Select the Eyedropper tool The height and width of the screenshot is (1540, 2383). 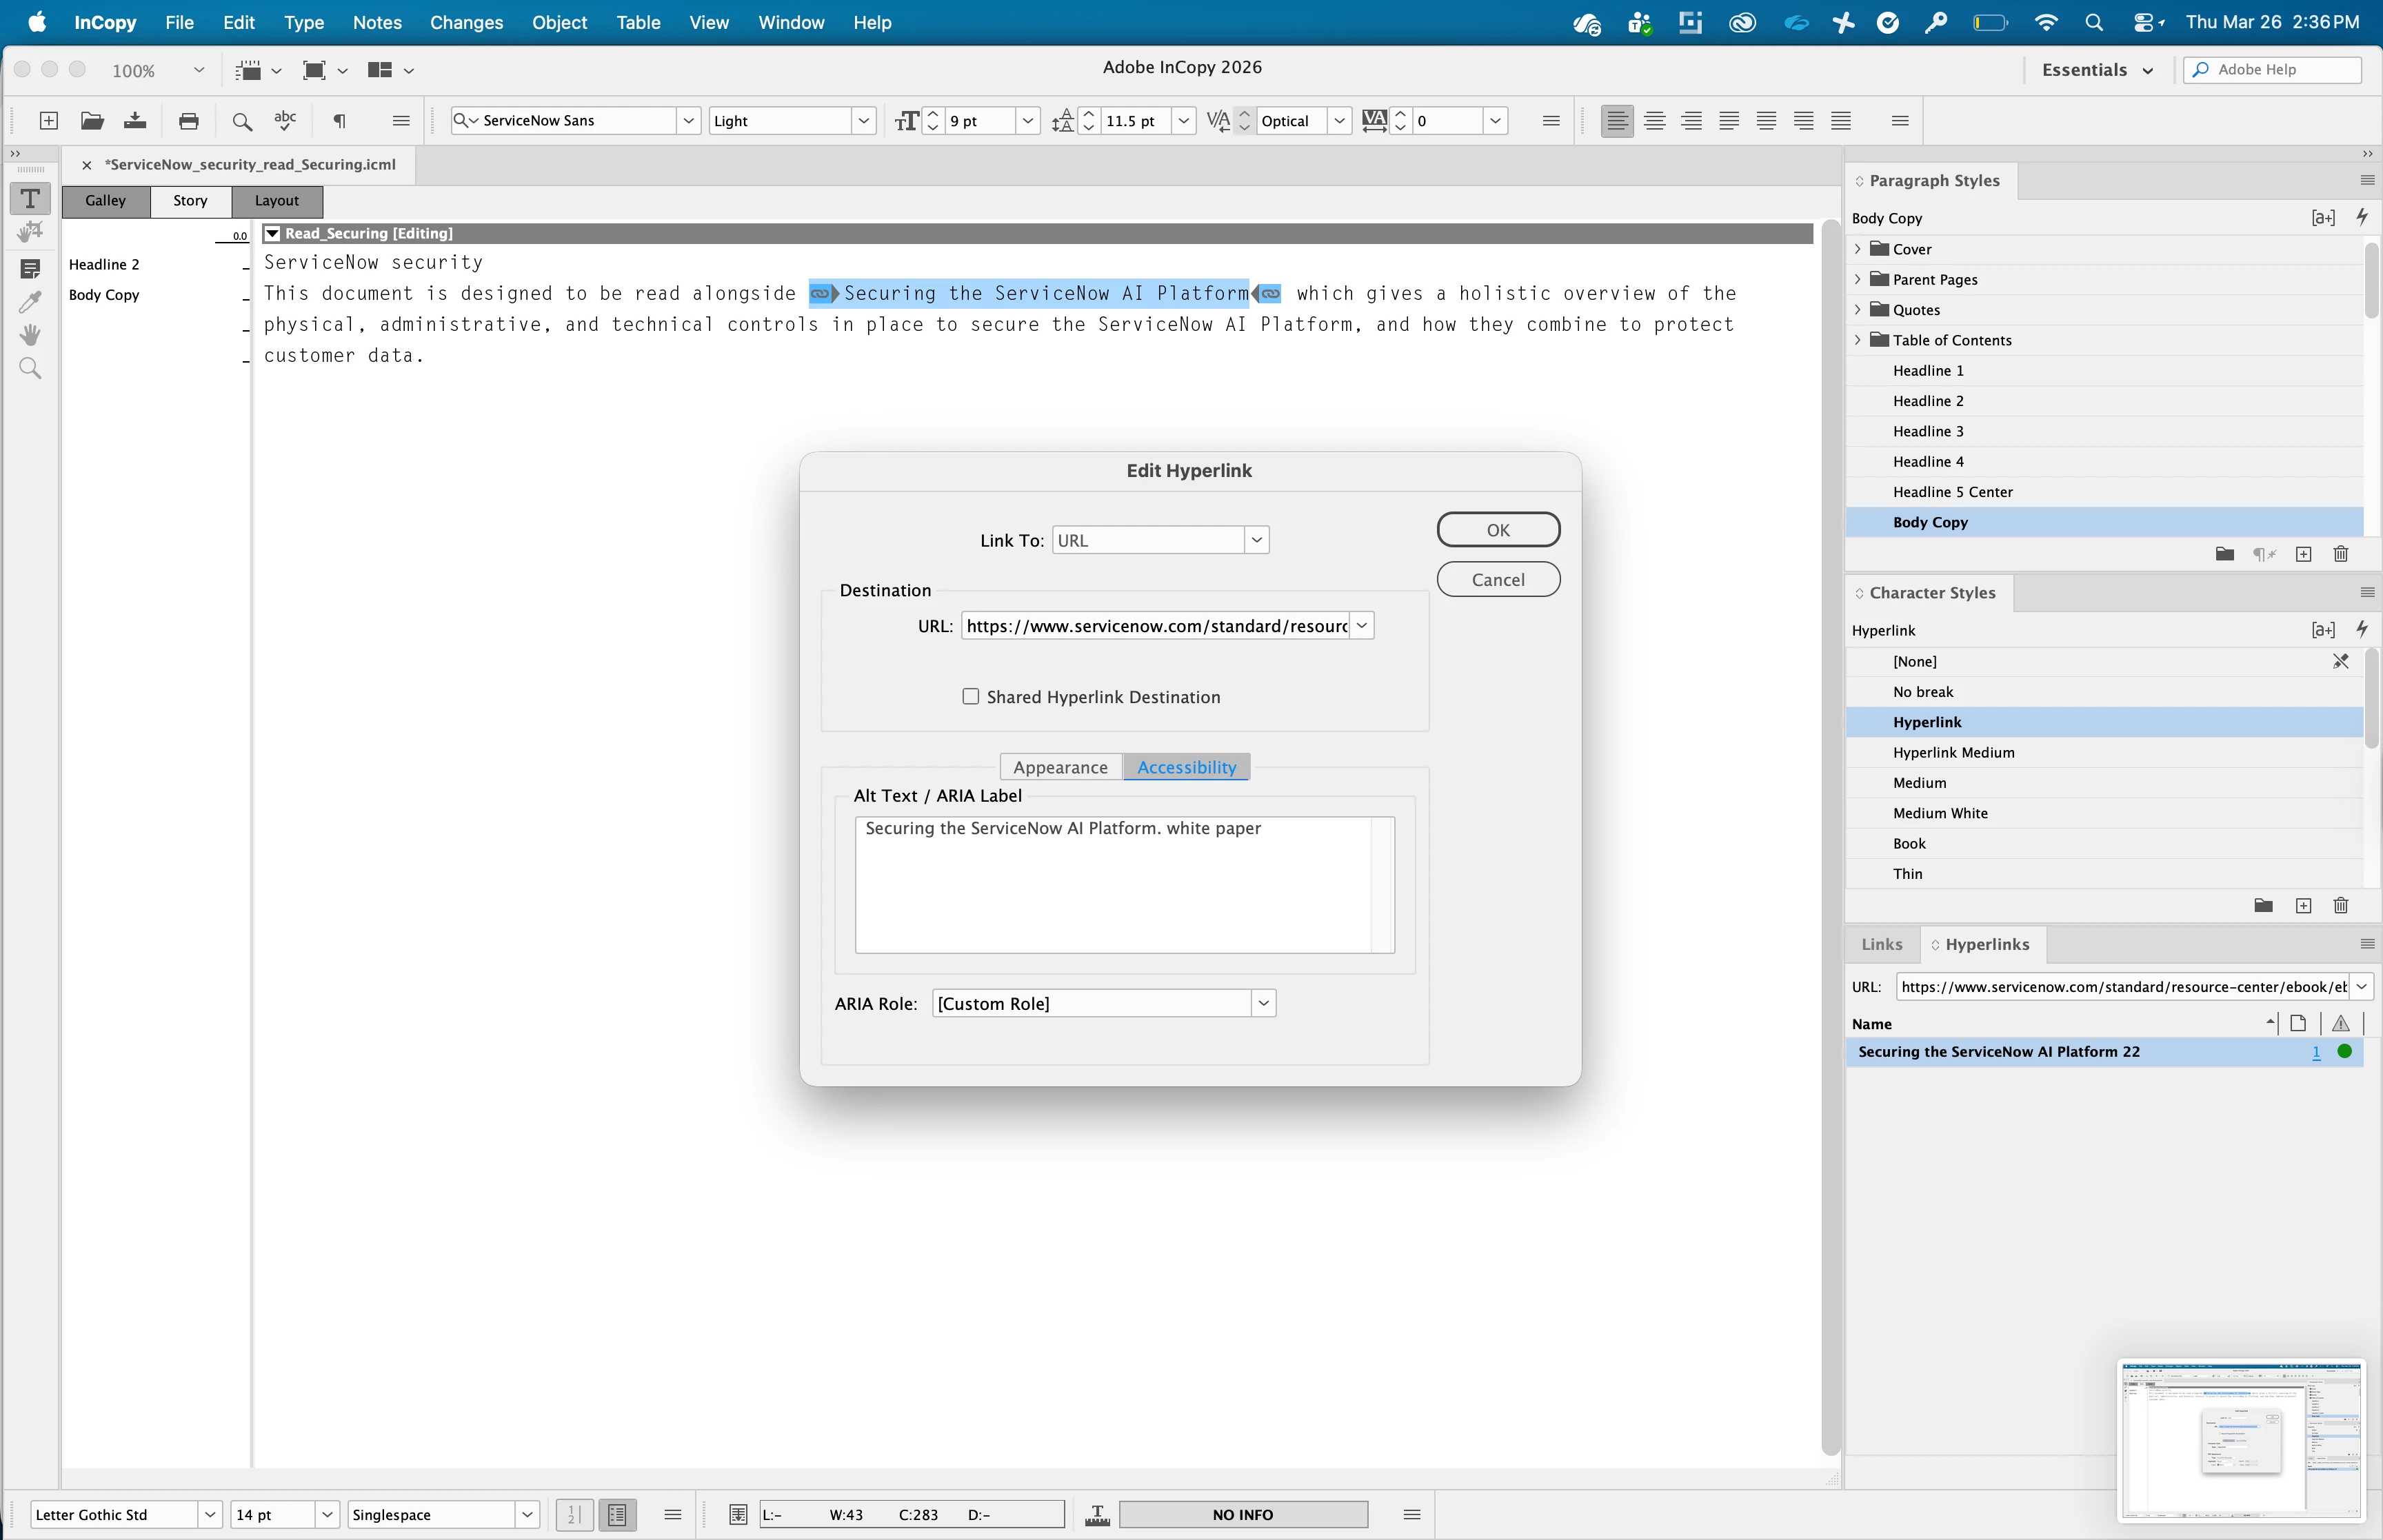(x=30, y=302)
